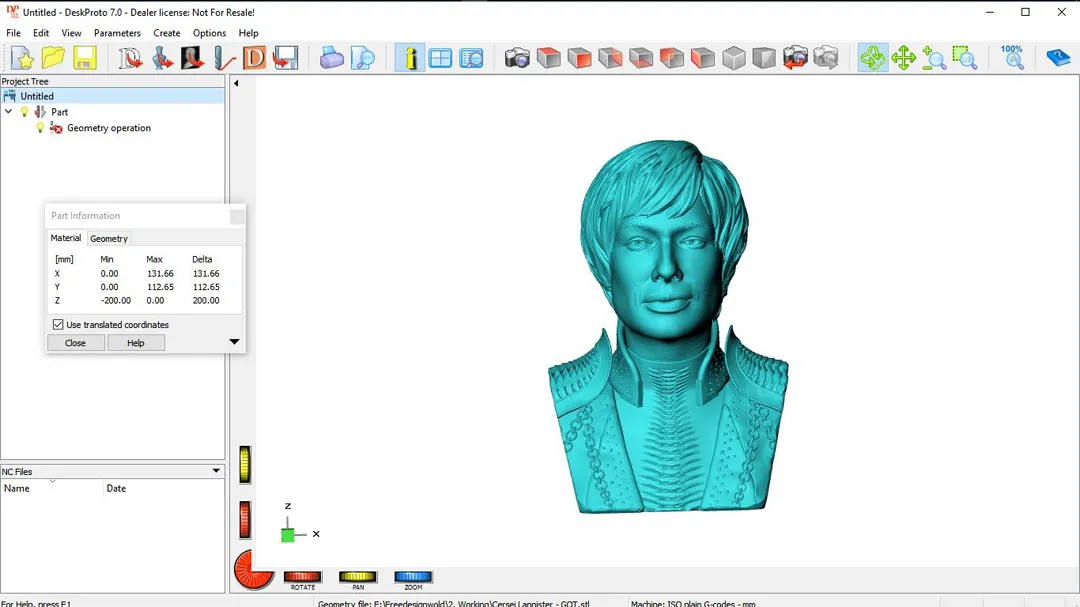Image resolution: width=1080 pixels, height=607 pixels.
Task: Select the Geometry operation tree item
Action: [x=109, y=127]
